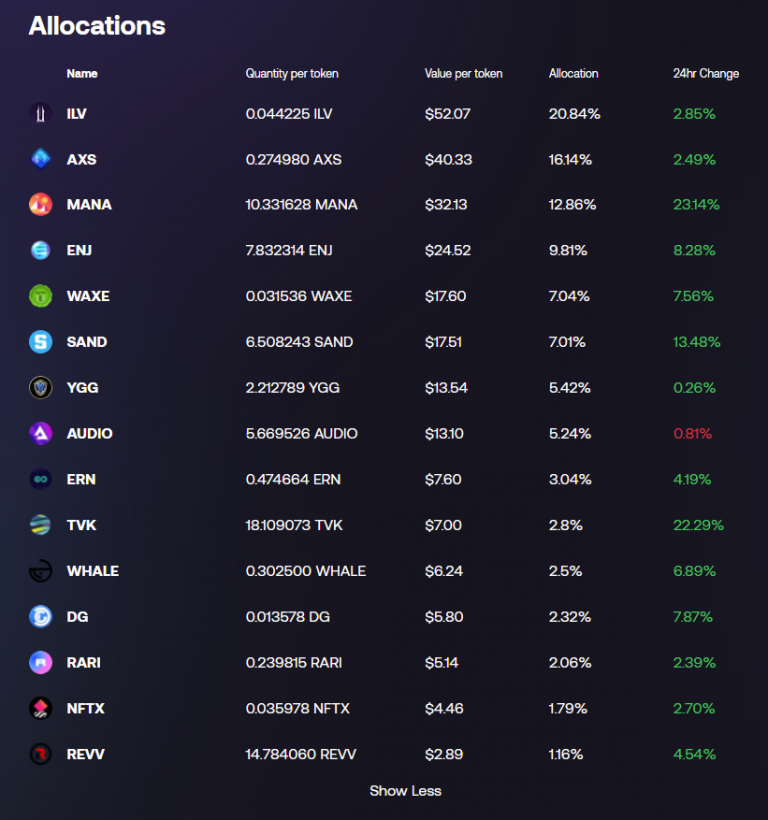Click the MANA token name
Viewport: 768px width, 820px height.
pos(89,205)
